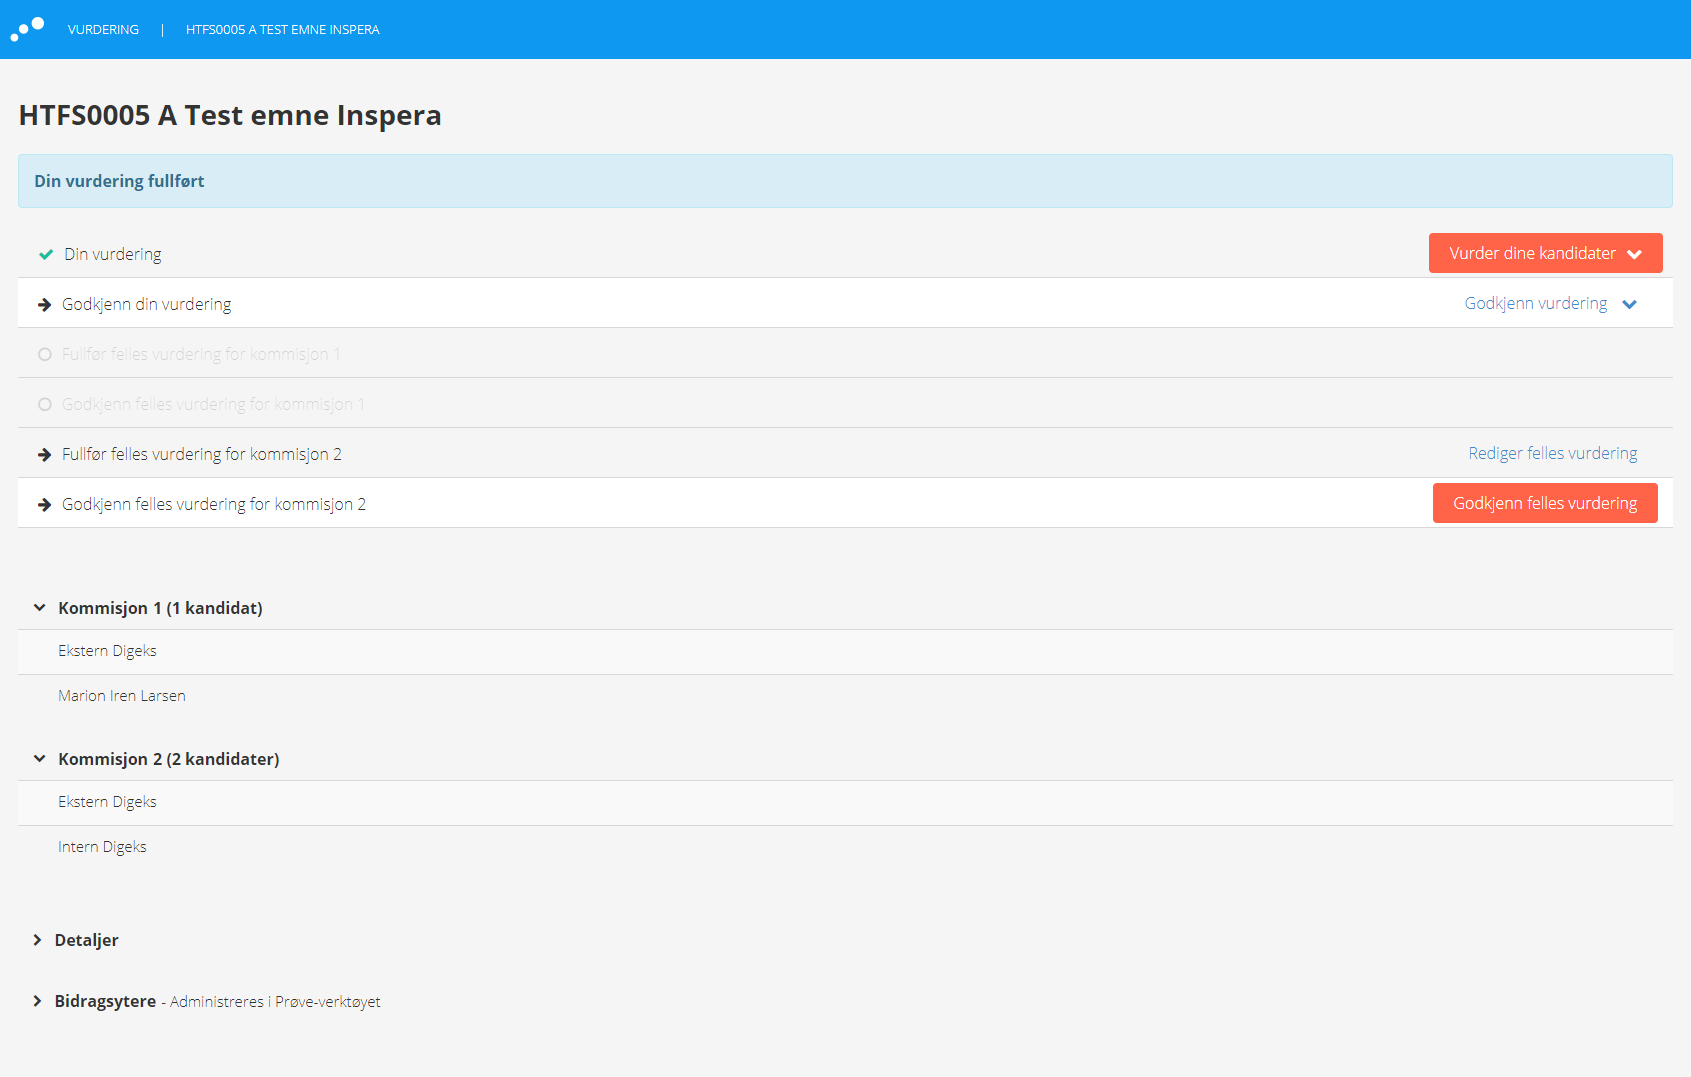Click the 'Din vurdering' step text
1691x1077 pixels.
point(113,254)
